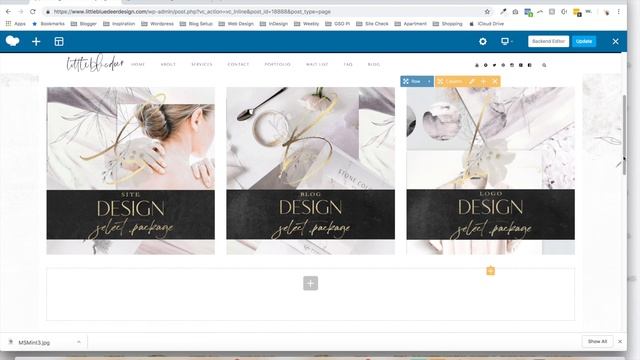The width and height of the screenshot is (640, 360).
Task: Click the site header search icon
Action: [x=544, y=65]
